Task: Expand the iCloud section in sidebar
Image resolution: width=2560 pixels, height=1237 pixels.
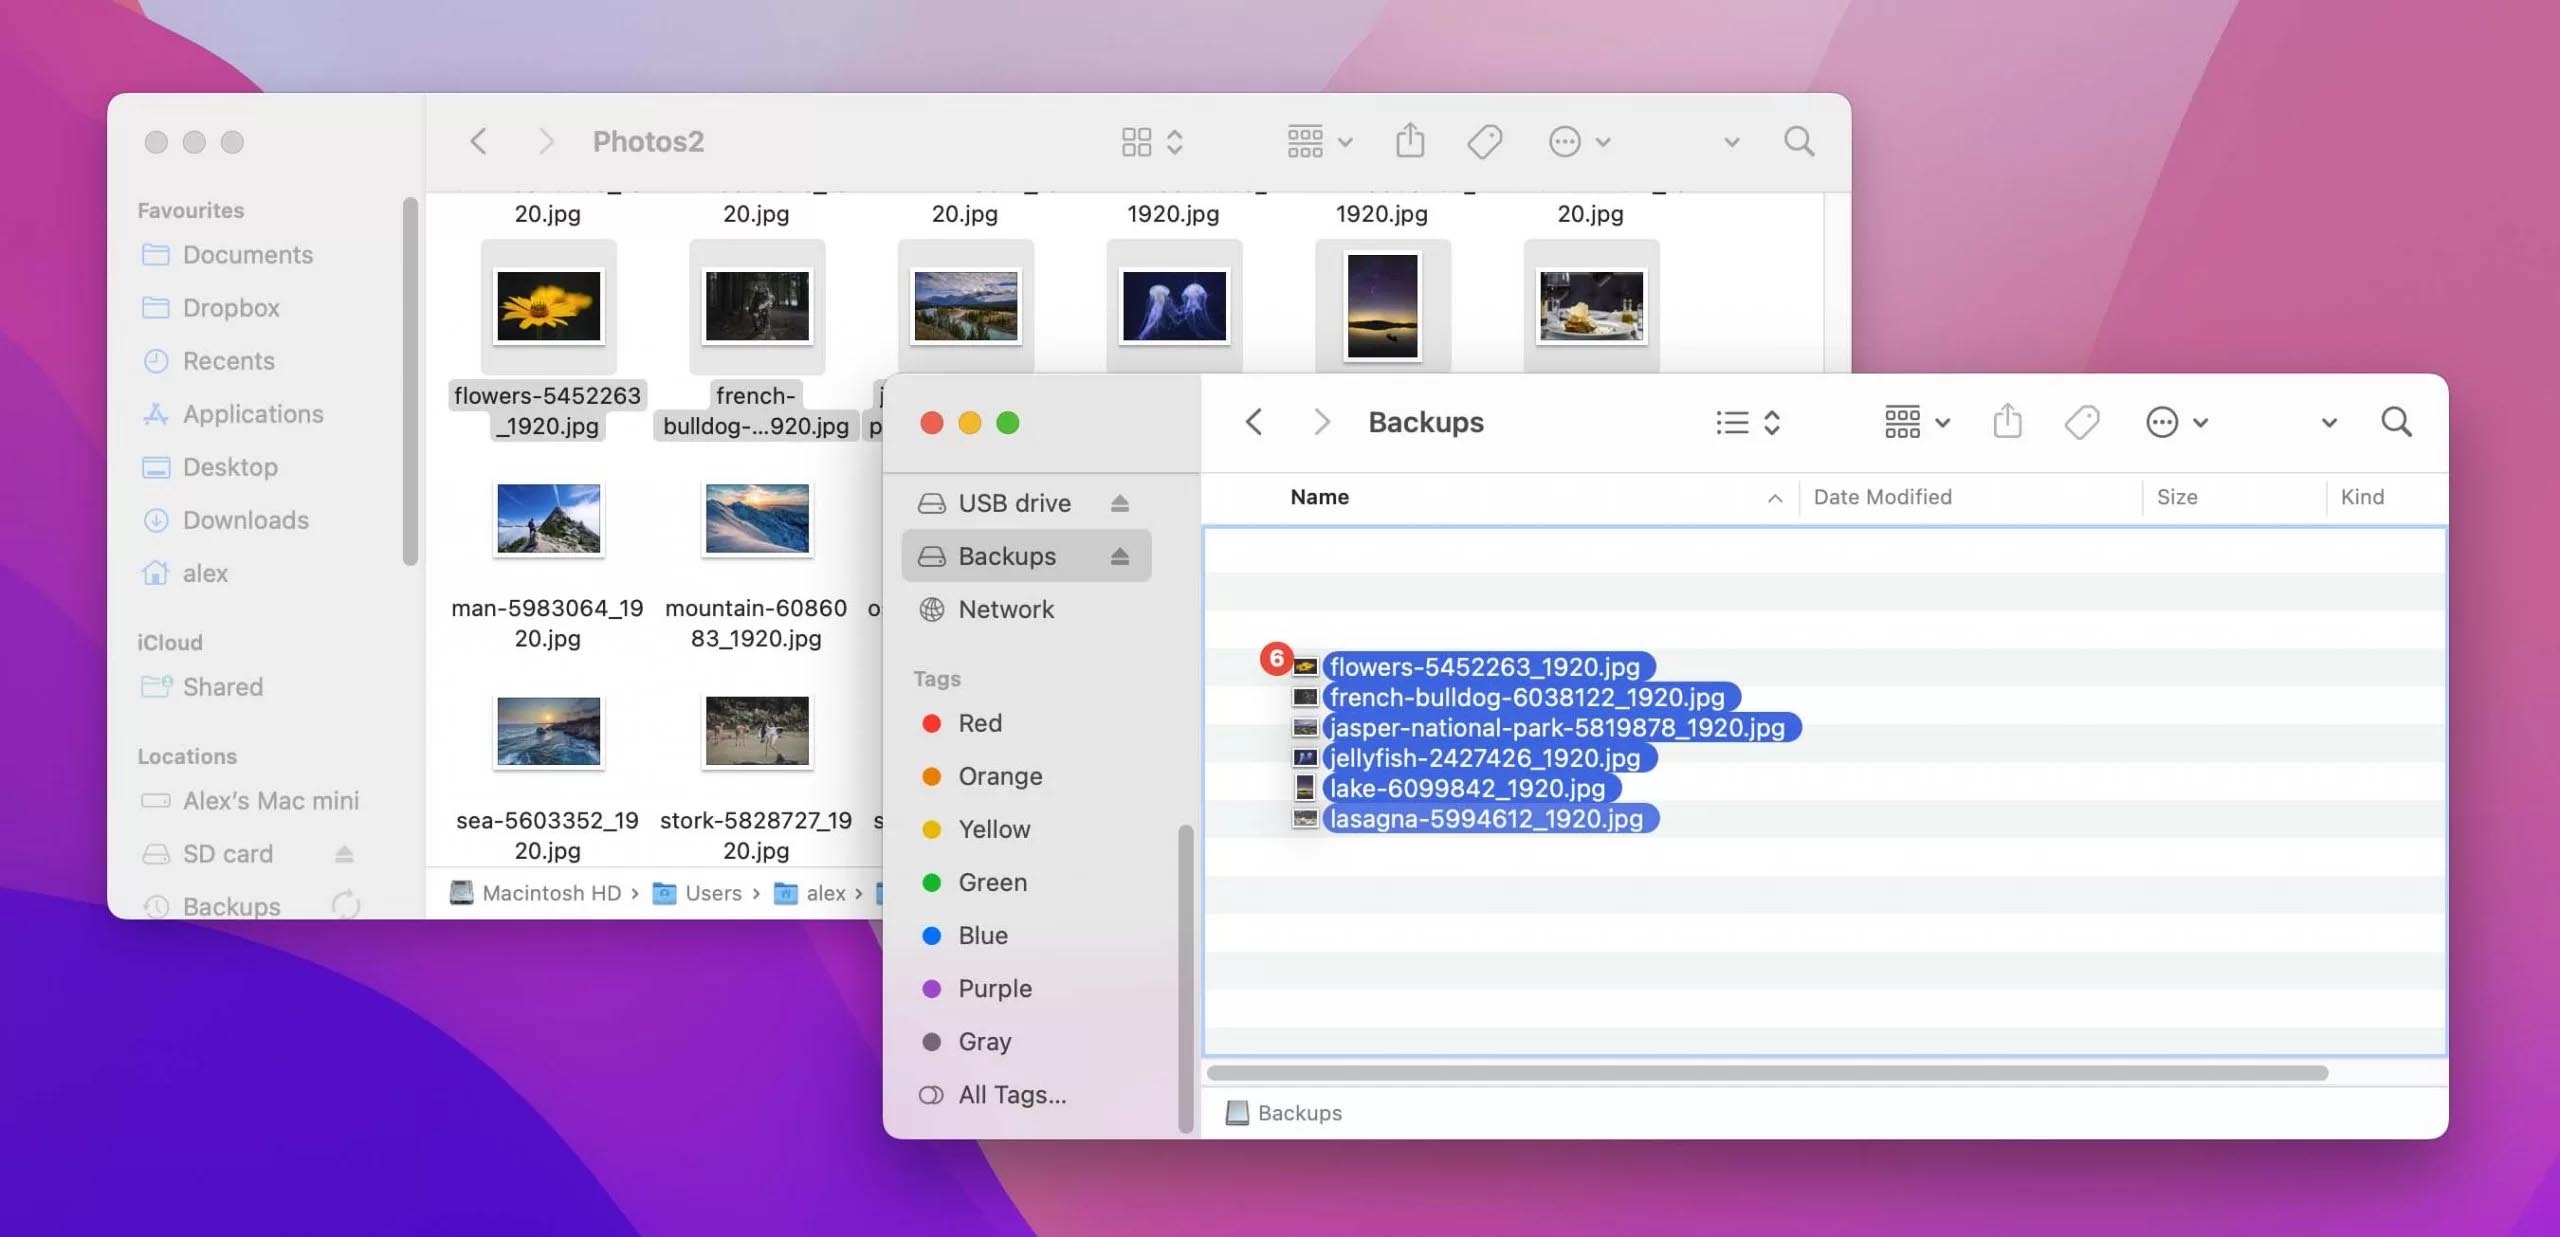Action: 168,641
